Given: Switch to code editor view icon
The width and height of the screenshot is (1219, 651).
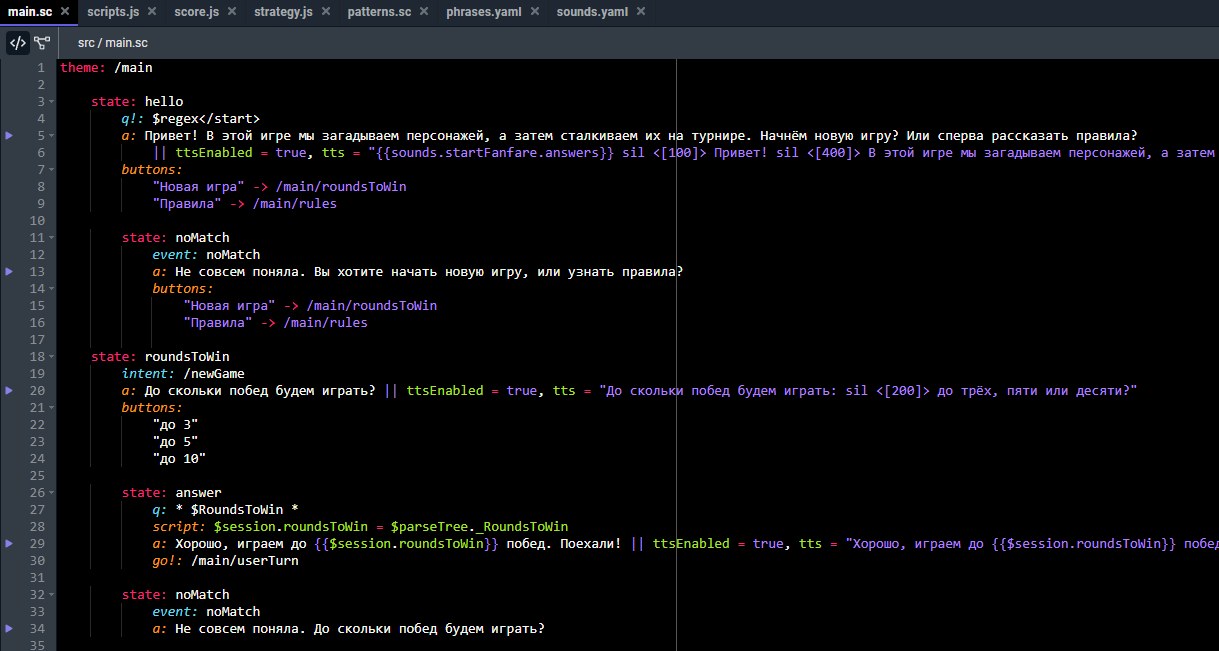Looking at the screenshot, I should coord(18,43).
